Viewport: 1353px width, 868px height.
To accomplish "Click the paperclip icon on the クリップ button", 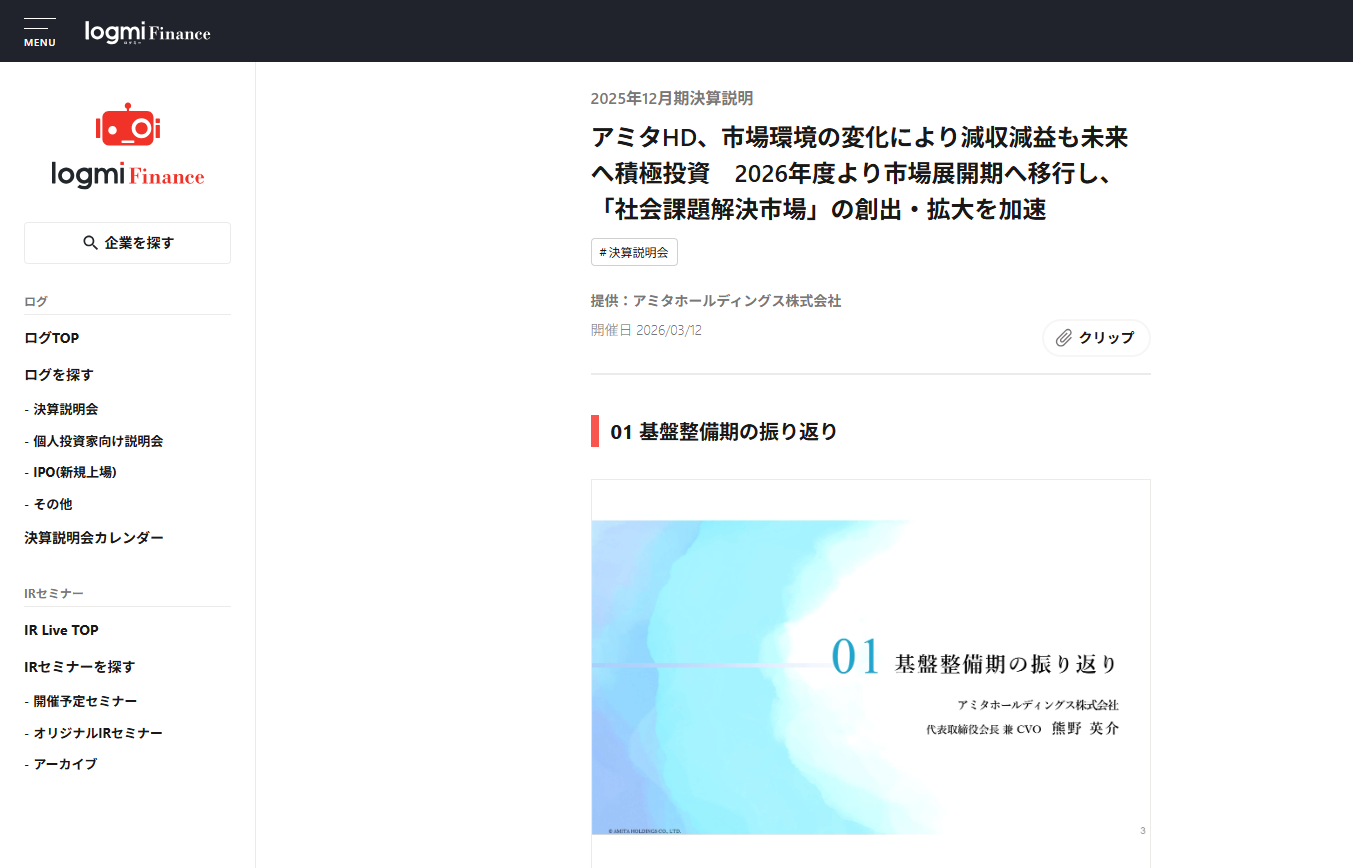I will [x=1062, y=338].
